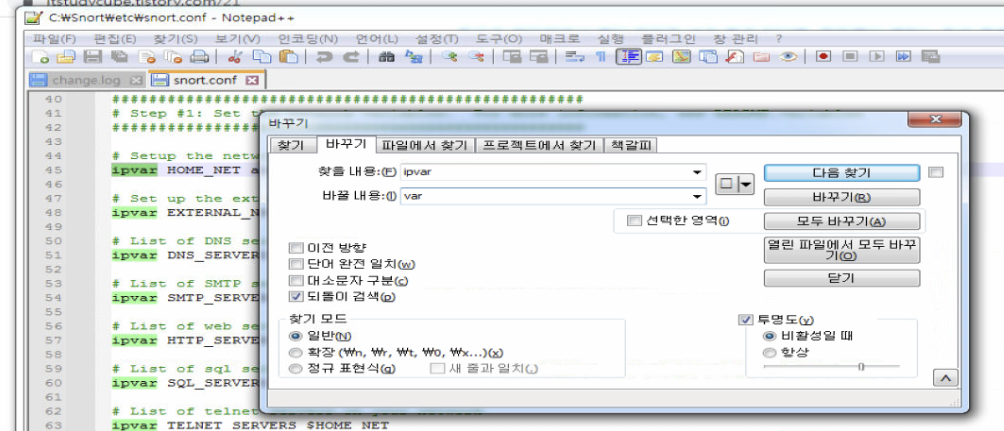Tick checkbox next to 다음 찾기 button
Screen dimensions: 1004x431
pyautogui.click(x=937, y=172)
